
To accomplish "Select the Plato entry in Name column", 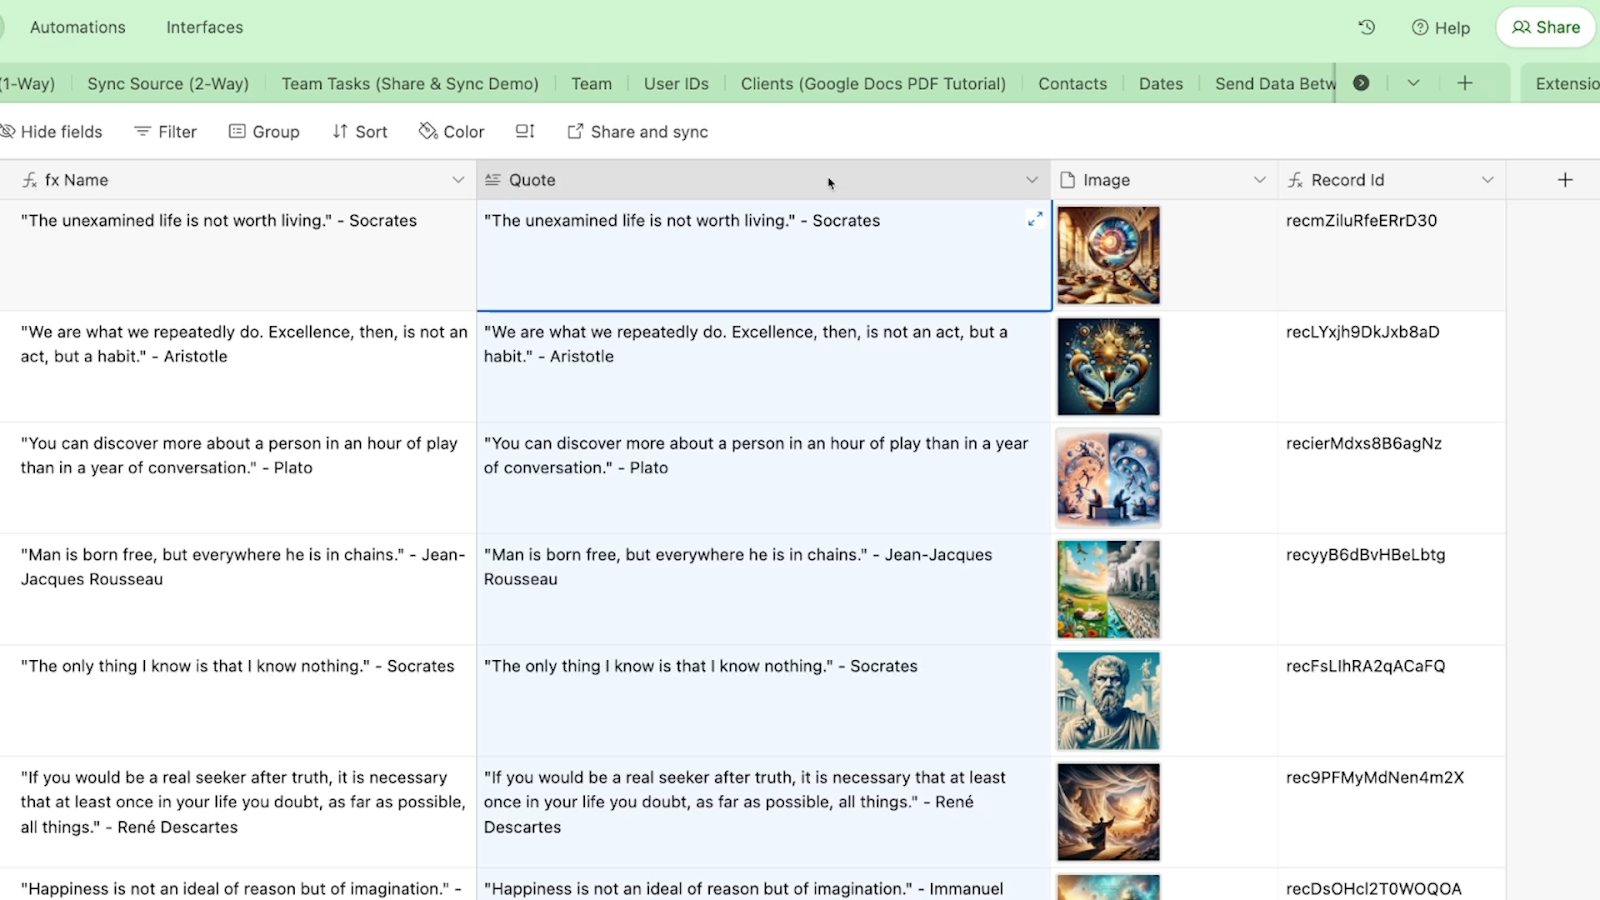I will [x=238, y=478].
